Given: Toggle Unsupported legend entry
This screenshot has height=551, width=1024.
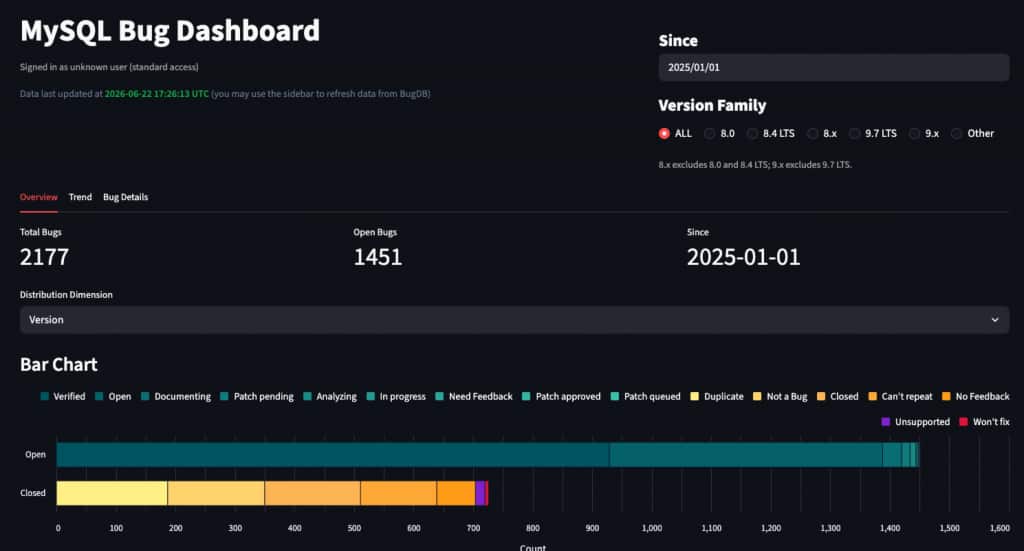Looking at the screenshot, I should click(915, 422).
